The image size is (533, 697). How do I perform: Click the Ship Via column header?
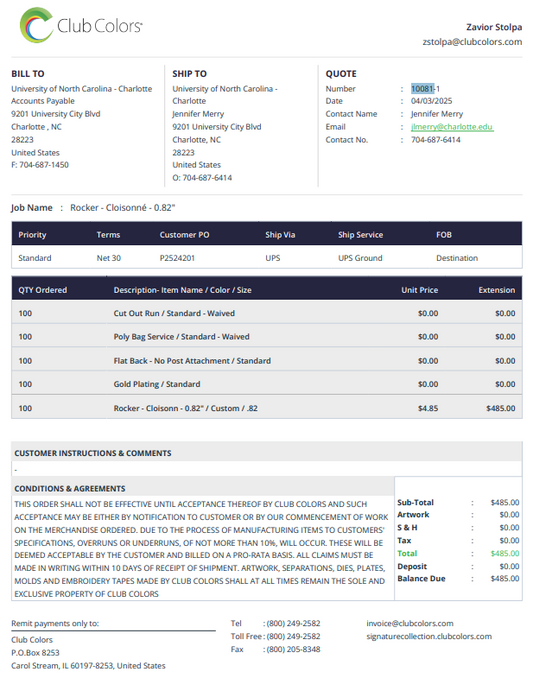(280, 235)
